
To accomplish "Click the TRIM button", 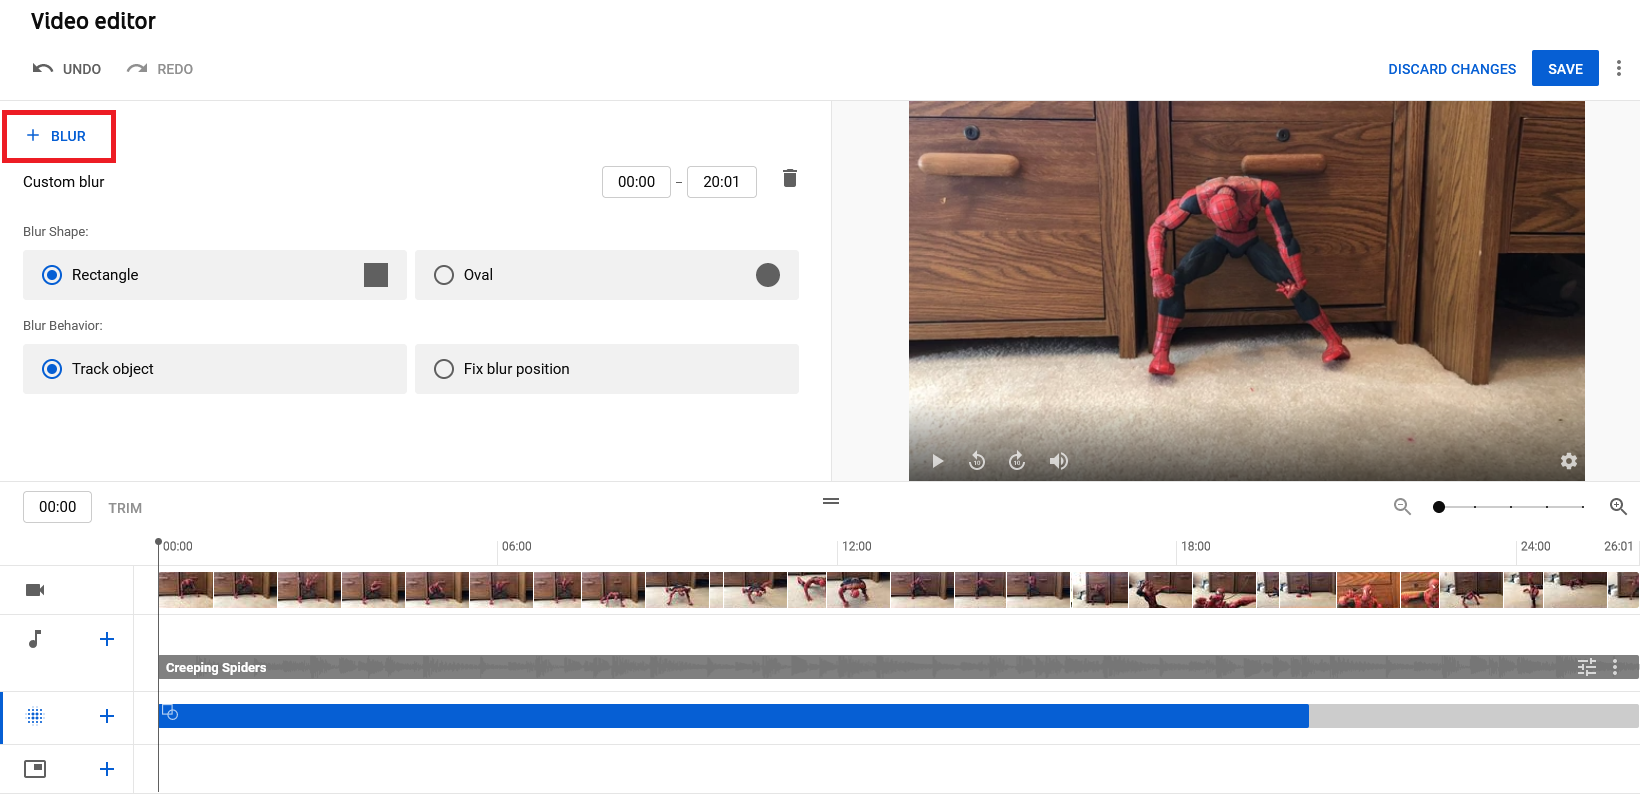I will click(125, 508).
